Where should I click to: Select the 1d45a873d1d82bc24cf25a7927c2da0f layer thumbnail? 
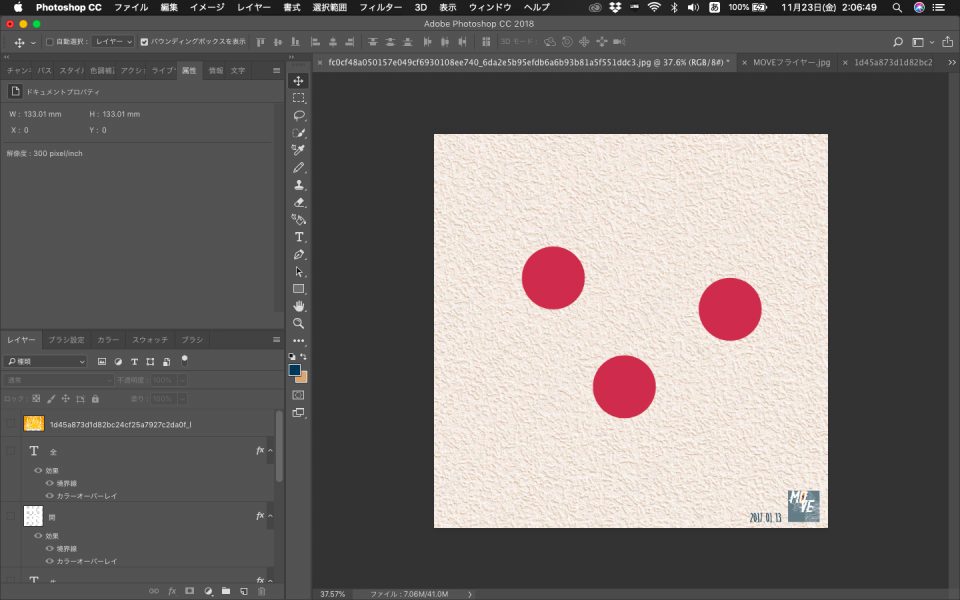[x=34, y=424]
